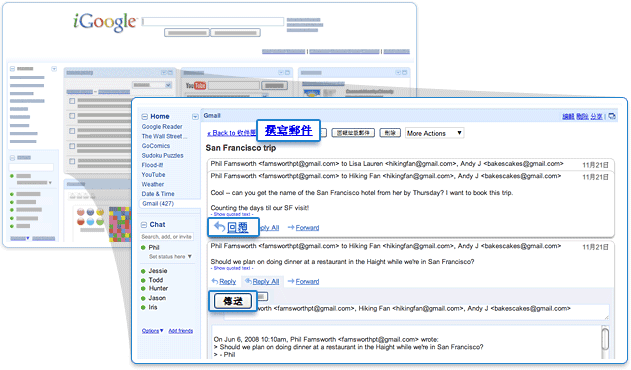Open the Home tab dropdown arrow
The image size is (631, 370).
point(195,117)
